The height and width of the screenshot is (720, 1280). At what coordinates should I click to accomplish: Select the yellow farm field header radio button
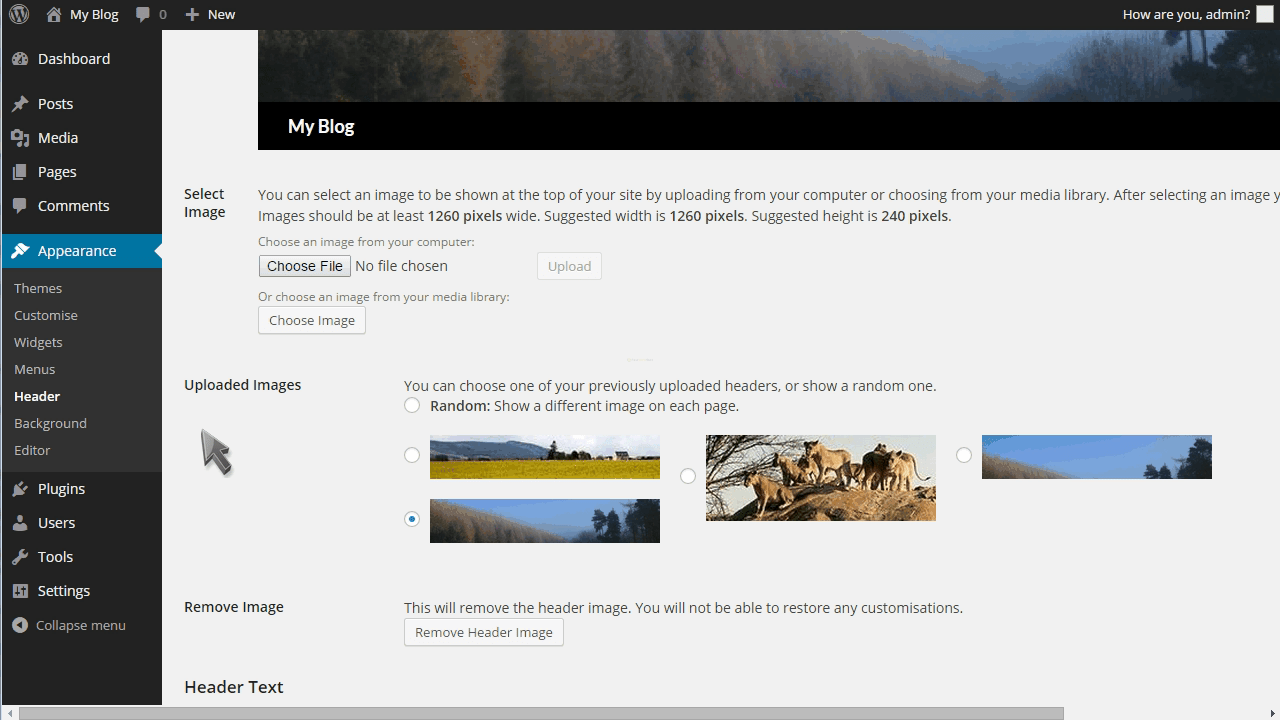pyautogui.click(x=412, y=455)
